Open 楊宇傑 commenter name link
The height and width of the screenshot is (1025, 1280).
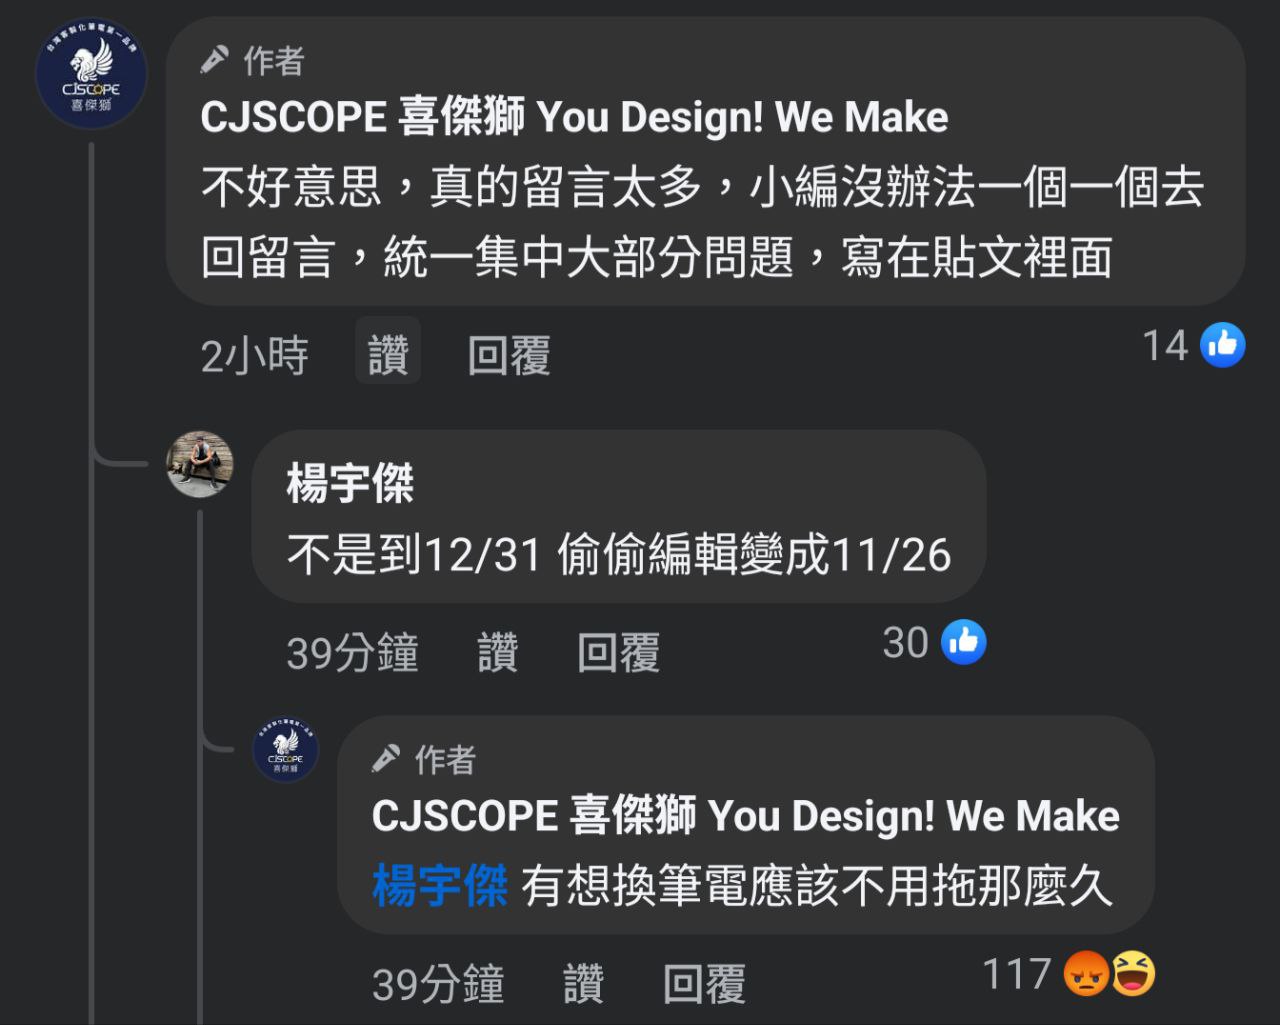350,484
